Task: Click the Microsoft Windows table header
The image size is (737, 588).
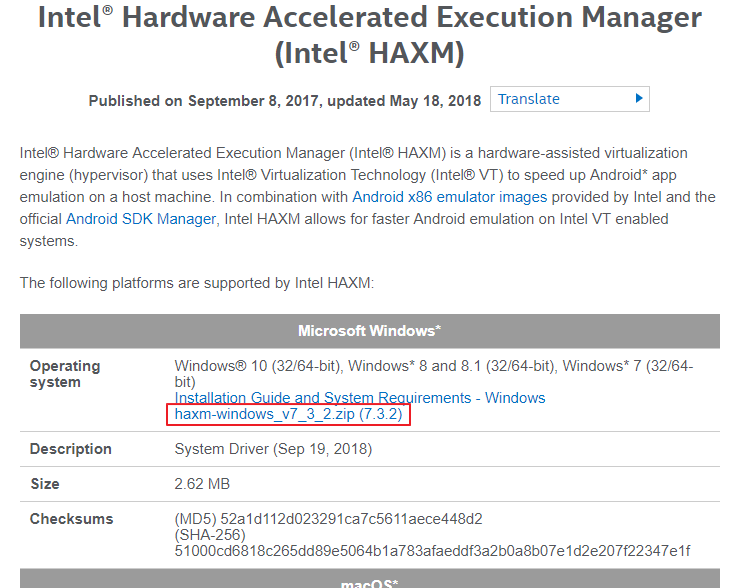Action: pos(369,330)
